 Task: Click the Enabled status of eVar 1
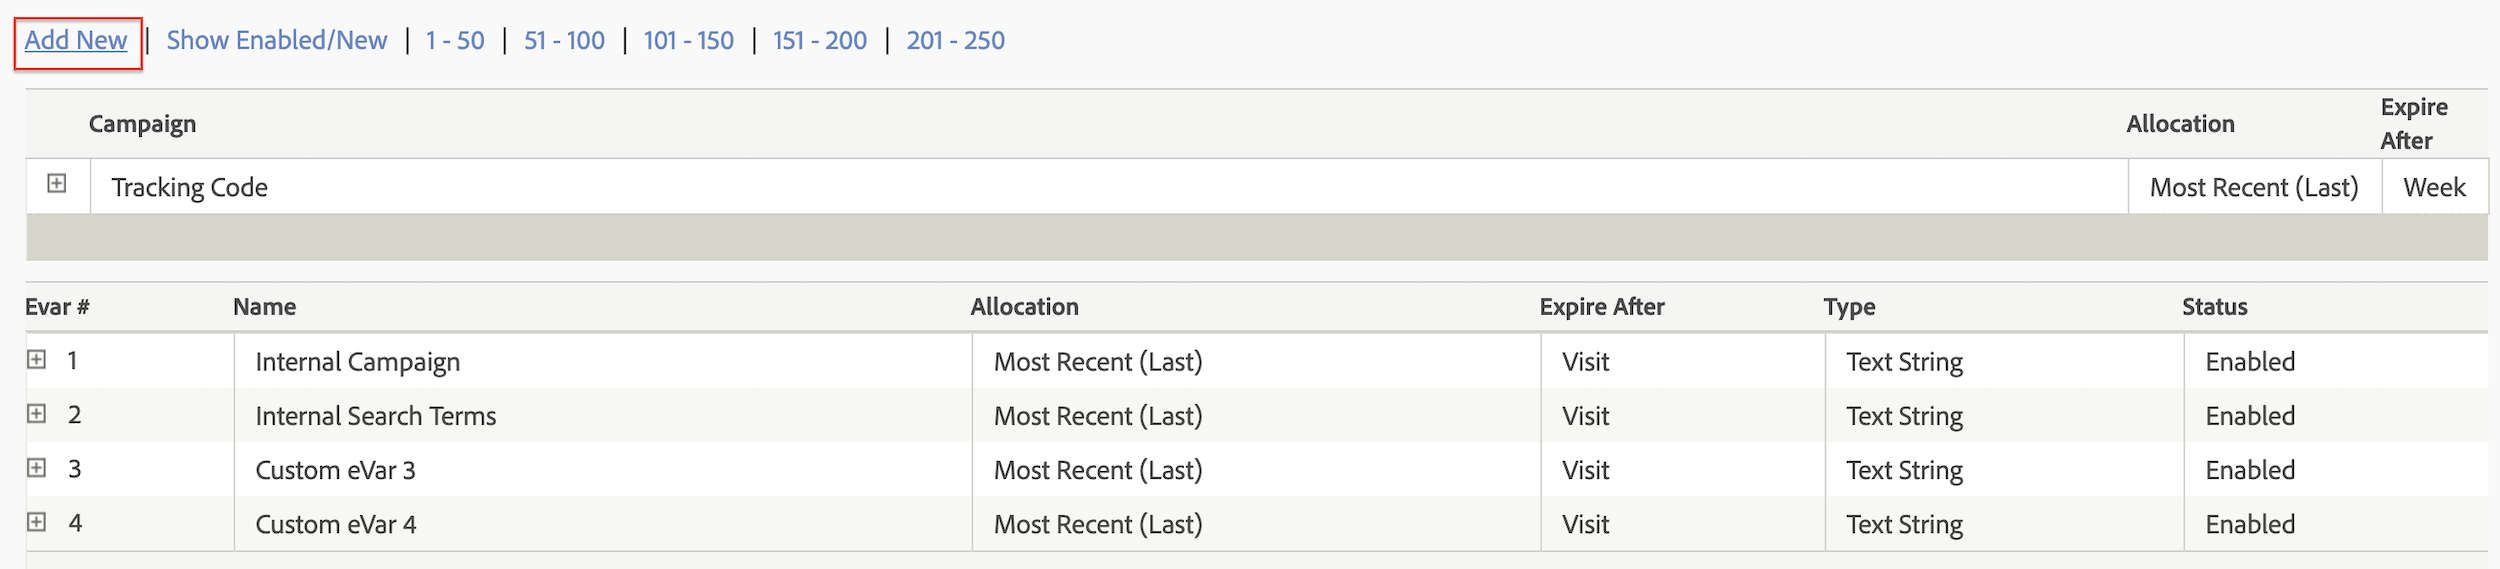coord(2250,362)
